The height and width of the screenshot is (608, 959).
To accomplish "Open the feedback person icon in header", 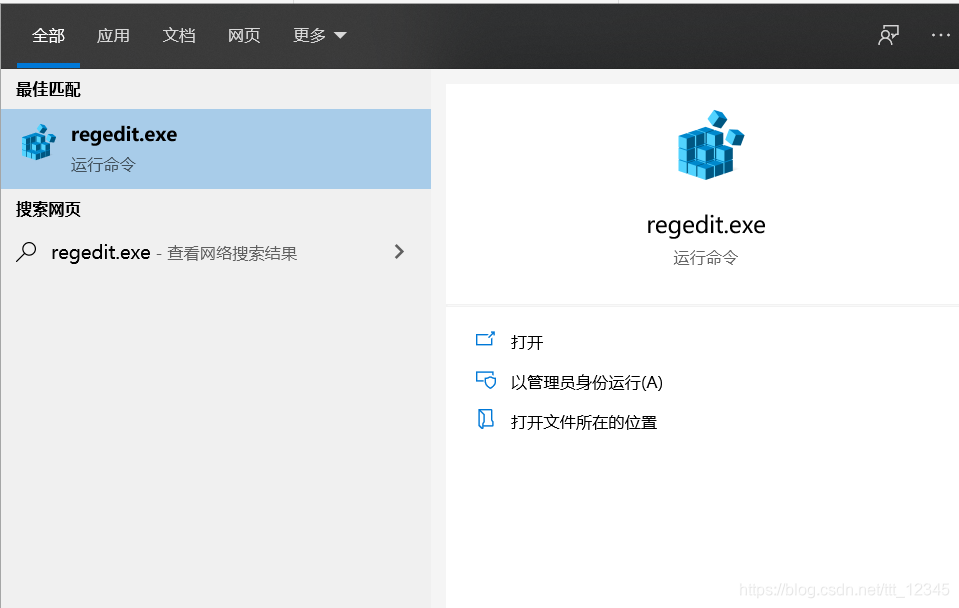I will click(888, 35).
